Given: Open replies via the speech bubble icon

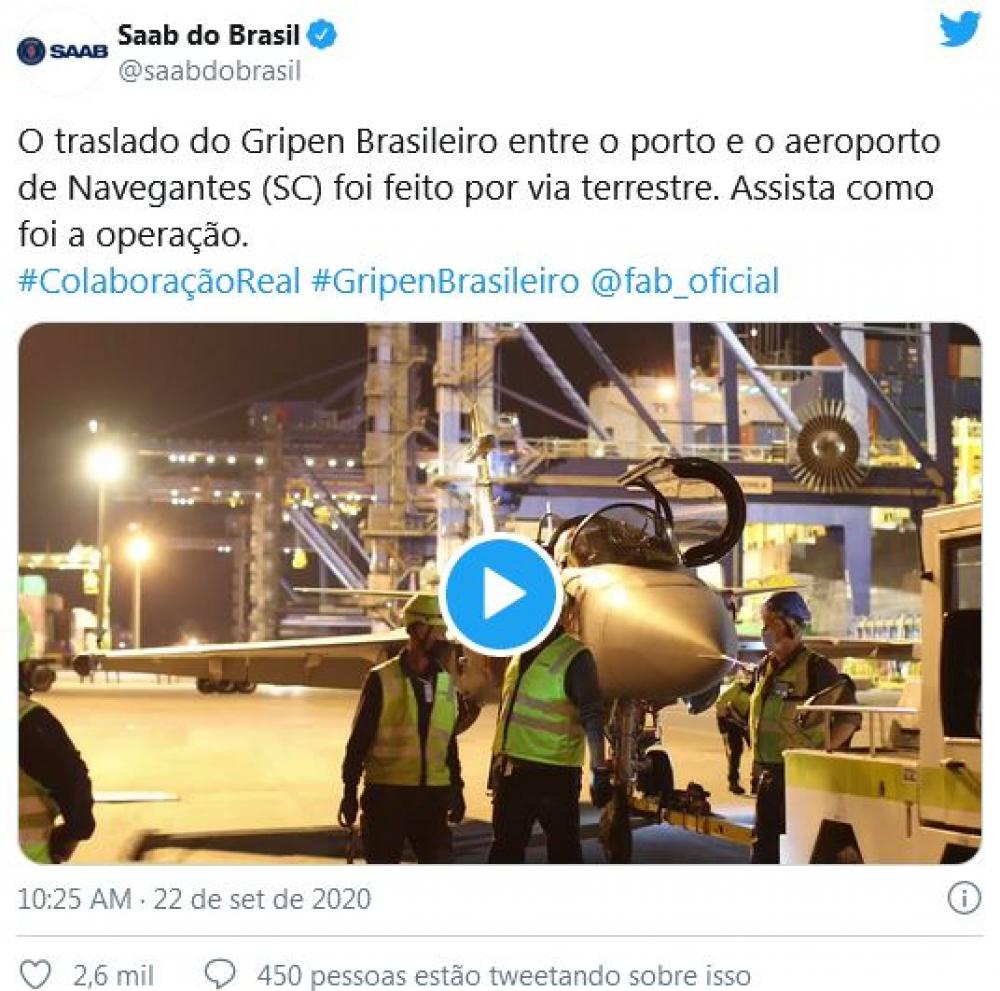Looking at the screenshot, I should tap(220, 974).
